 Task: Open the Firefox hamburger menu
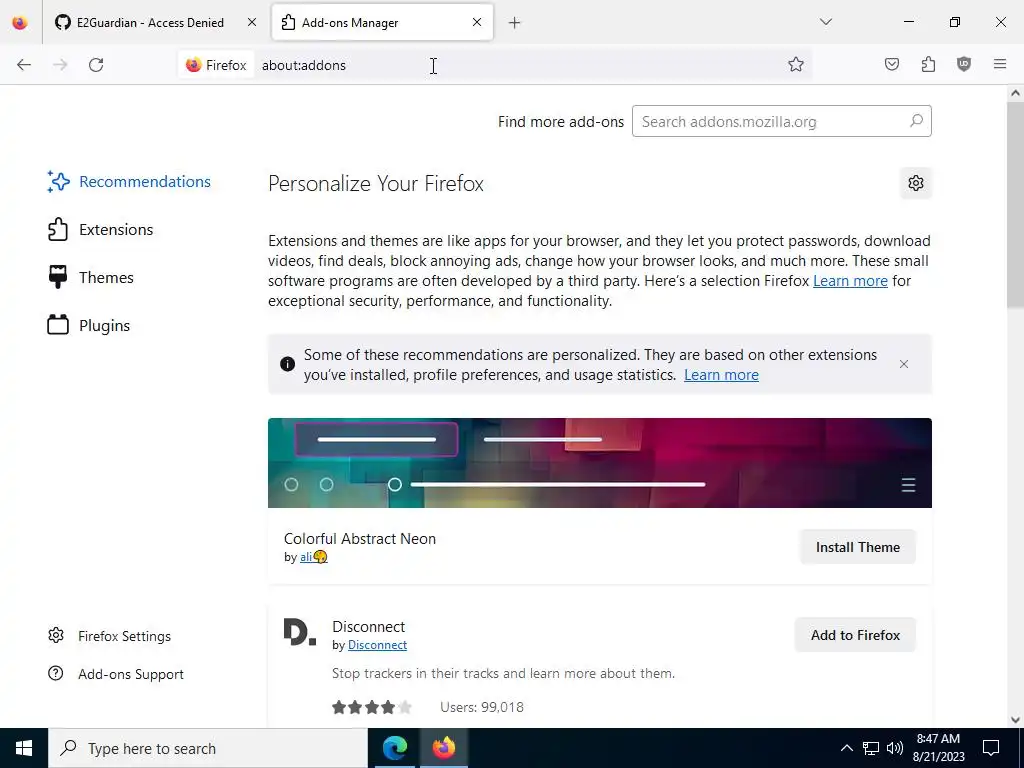pyautogui.click(x=1000, y=64)
